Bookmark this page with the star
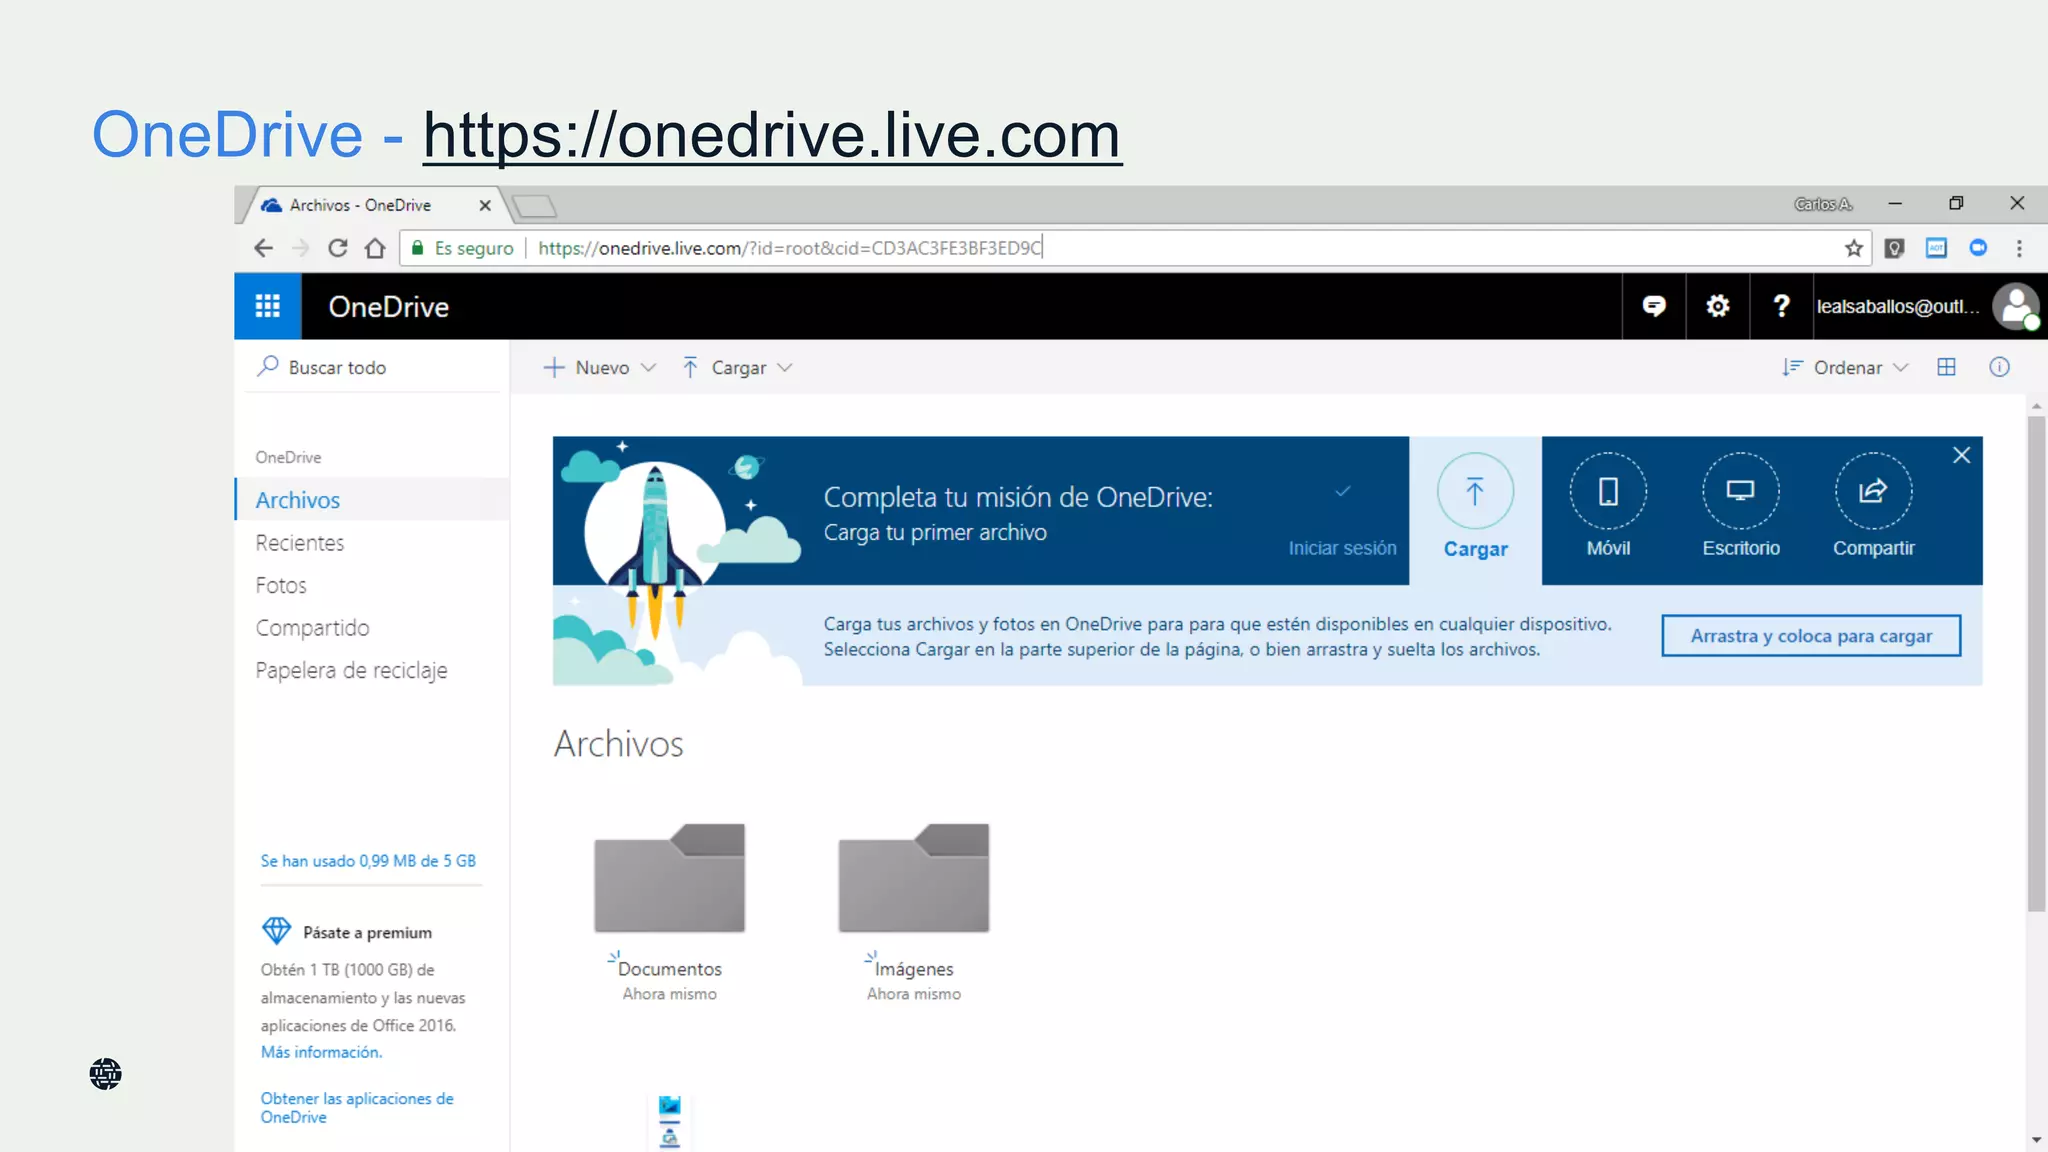The width and height of the screenshot is (2048, 1152). click(1854, 248)
